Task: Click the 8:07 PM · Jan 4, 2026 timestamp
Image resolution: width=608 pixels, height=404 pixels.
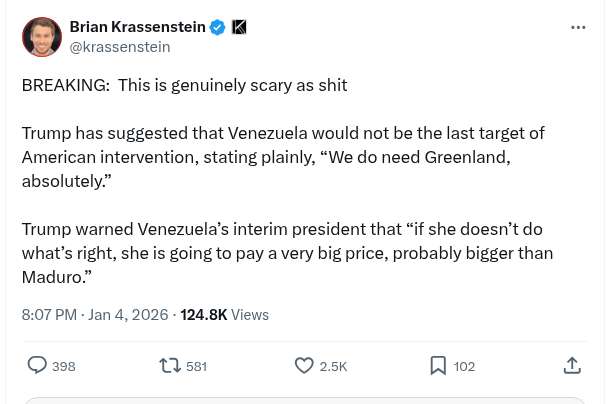Action: (x=95, y=314)
